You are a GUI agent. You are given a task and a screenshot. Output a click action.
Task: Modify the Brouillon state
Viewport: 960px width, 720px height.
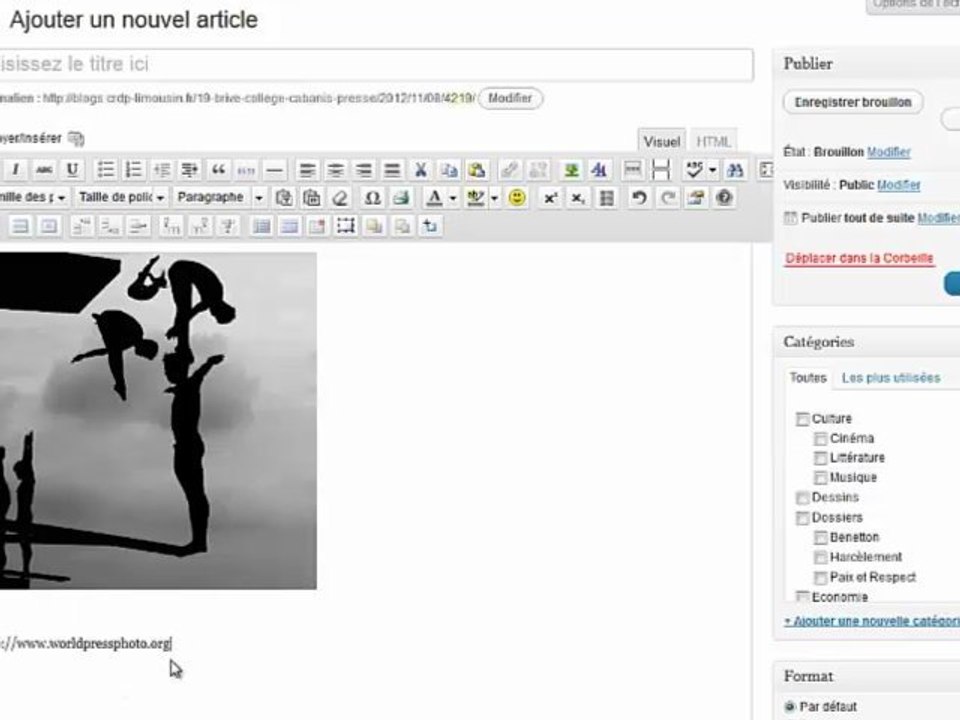tap(889, 152)
